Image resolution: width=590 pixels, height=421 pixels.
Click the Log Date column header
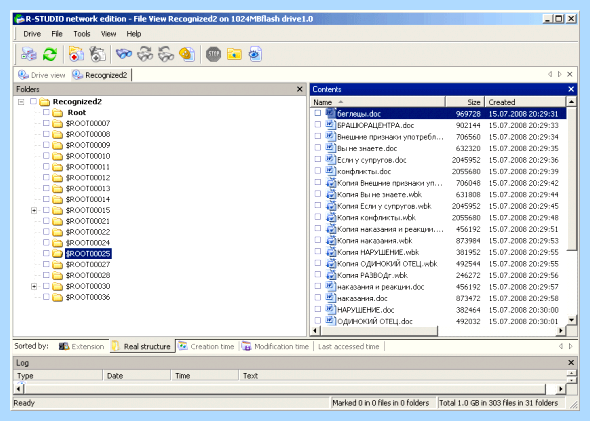click(x=136, y=375)
